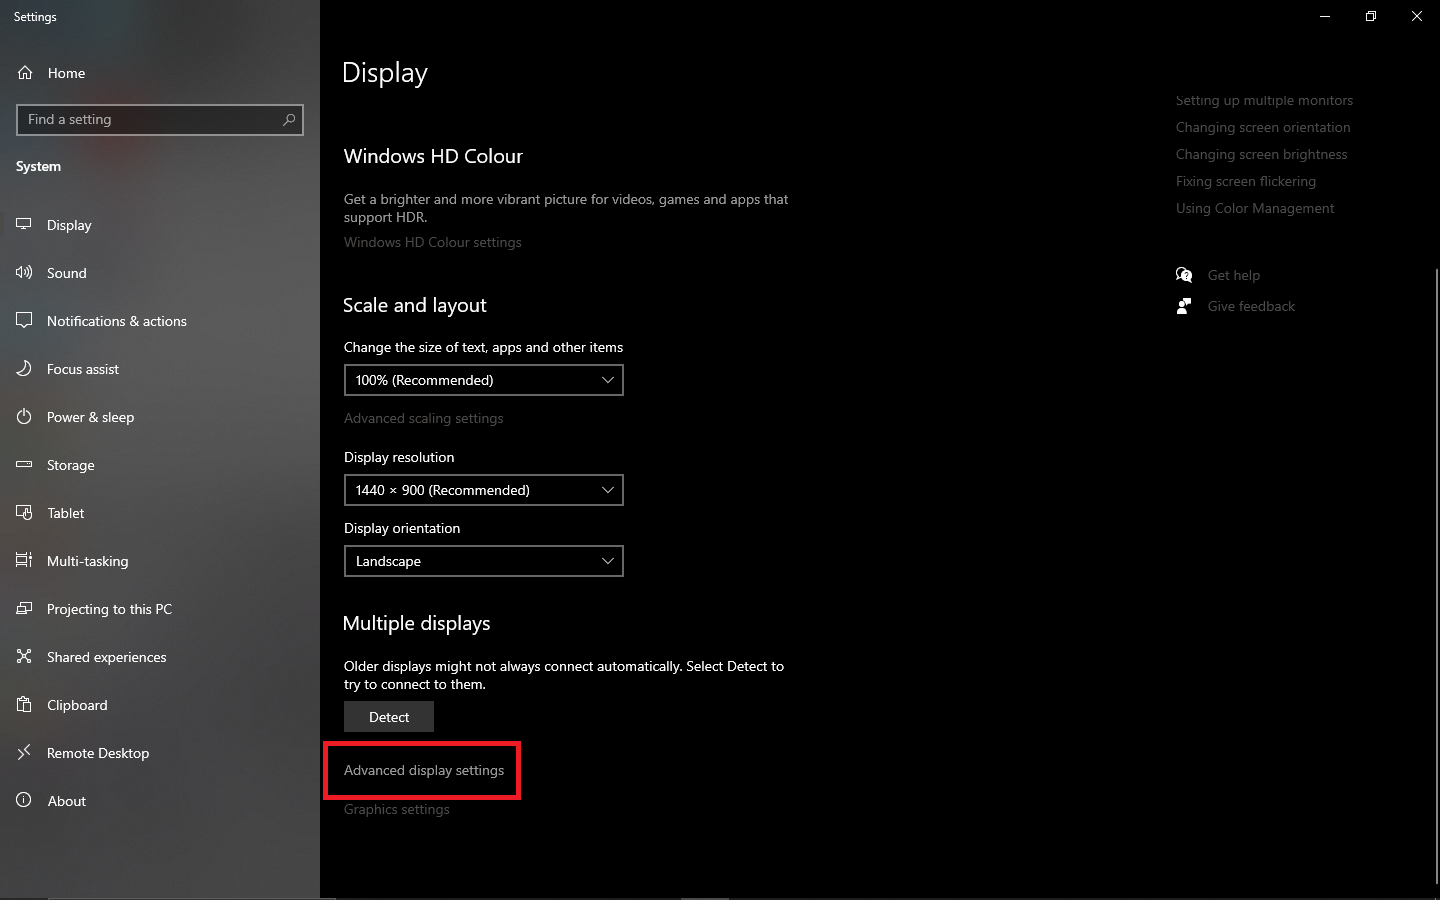Click the Clipboard icon in sidebar

24,705
